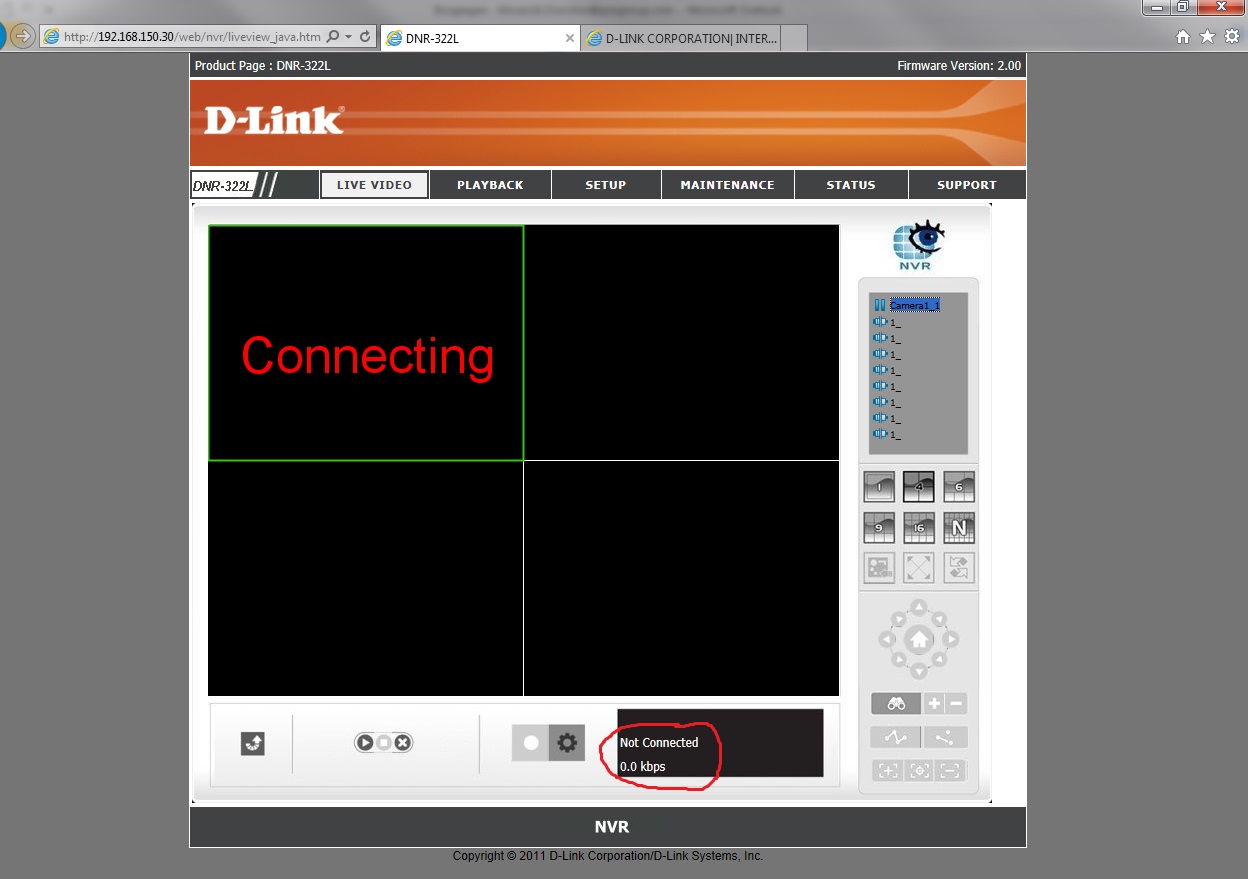Image resolution: width=1248 pixels, height=879 pixels.
Task: Open the MAINTENANCE menu
Action: (727, 185)
